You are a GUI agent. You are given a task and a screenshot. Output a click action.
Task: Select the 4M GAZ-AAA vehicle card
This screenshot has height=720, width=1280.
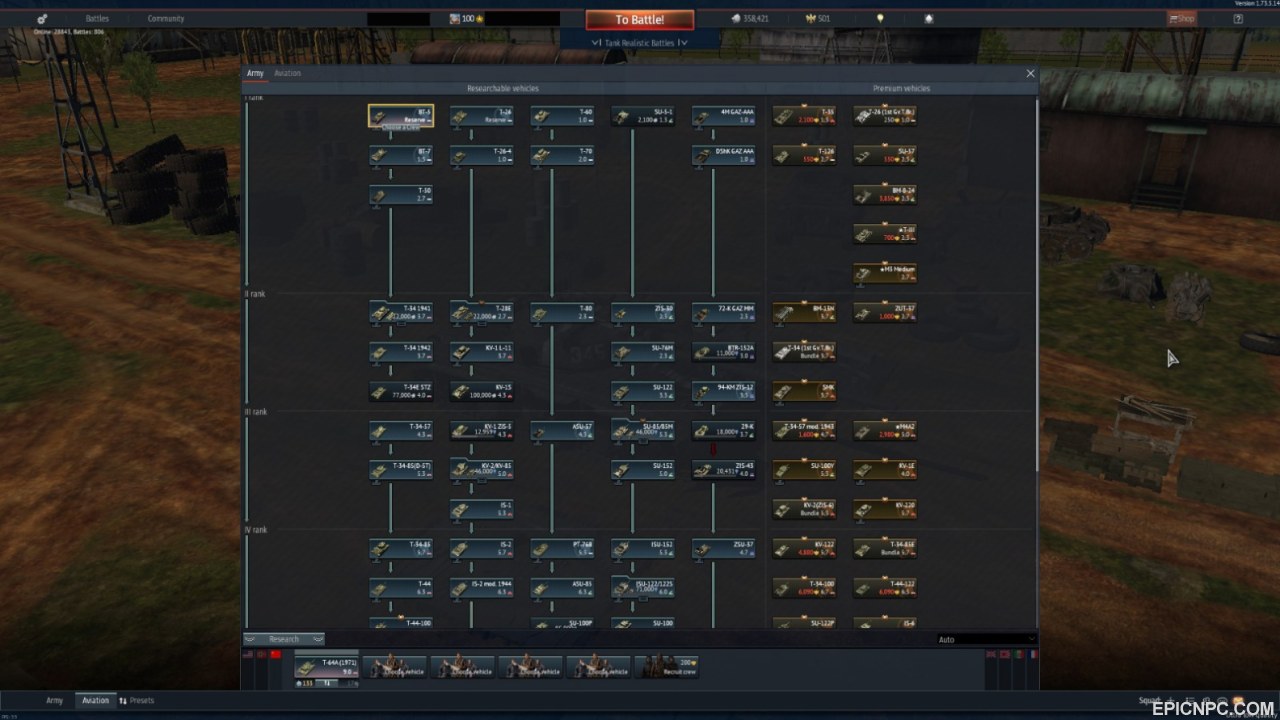724,116
